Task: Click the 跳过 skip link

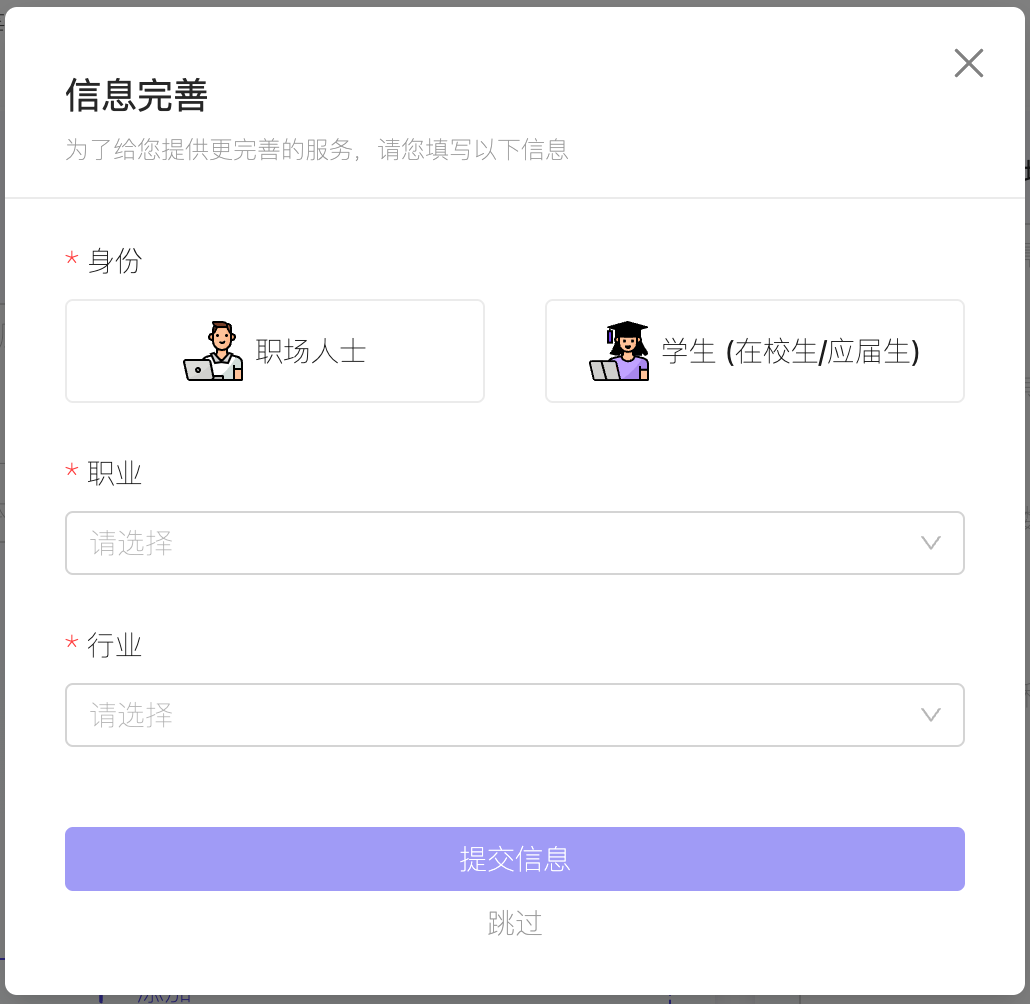Action: [515, 924]
